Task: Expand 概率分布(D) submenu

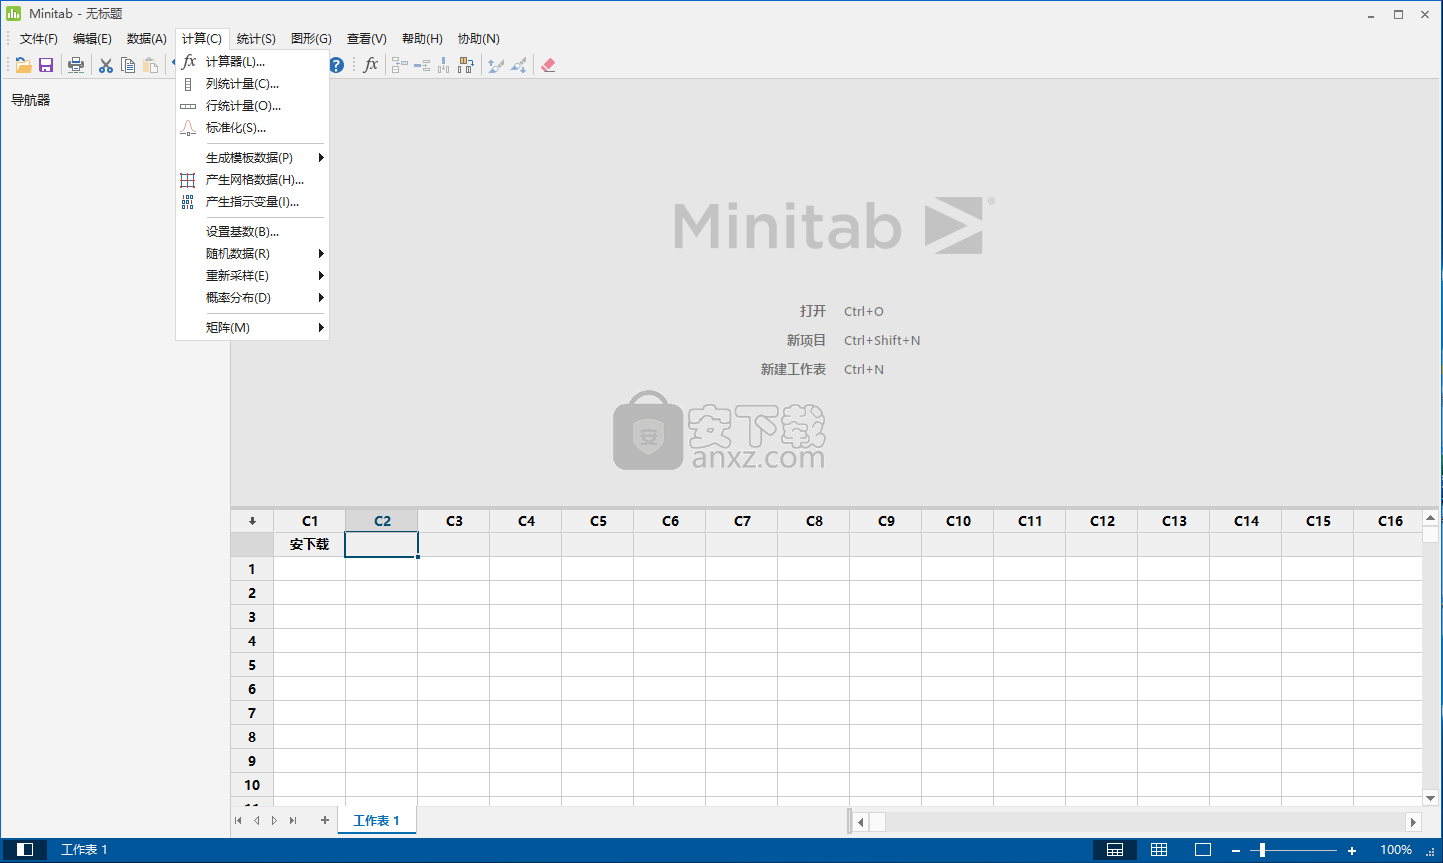Action: pyautogui.click(x=252, y=298)
